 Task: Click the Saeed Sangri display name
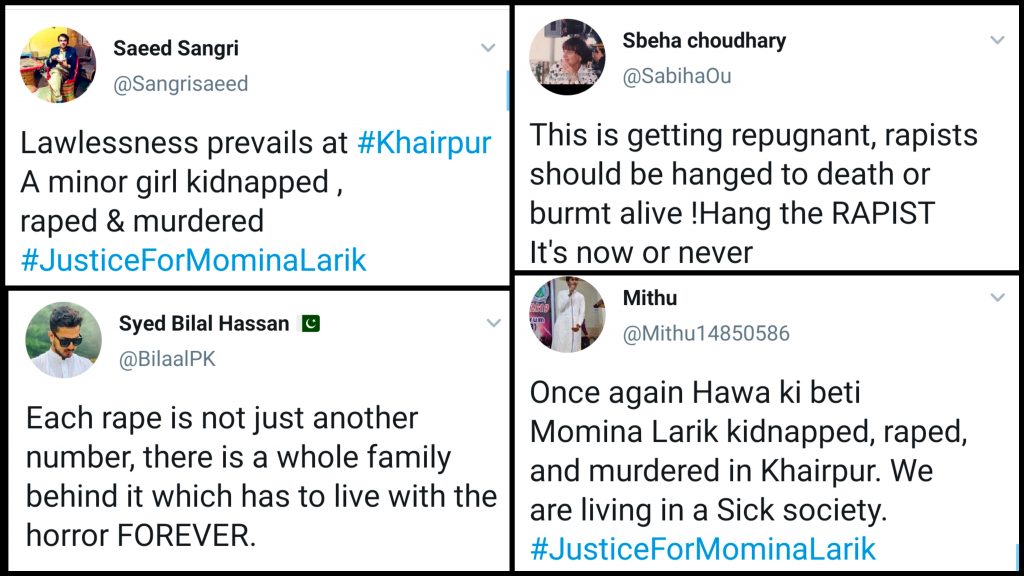[176, 48]
